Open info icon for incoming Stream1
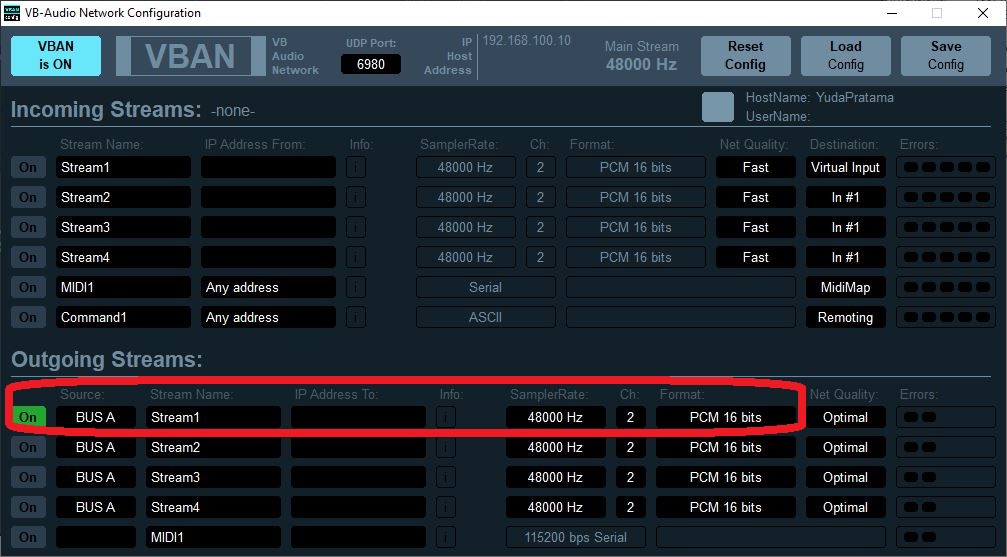 356,167
